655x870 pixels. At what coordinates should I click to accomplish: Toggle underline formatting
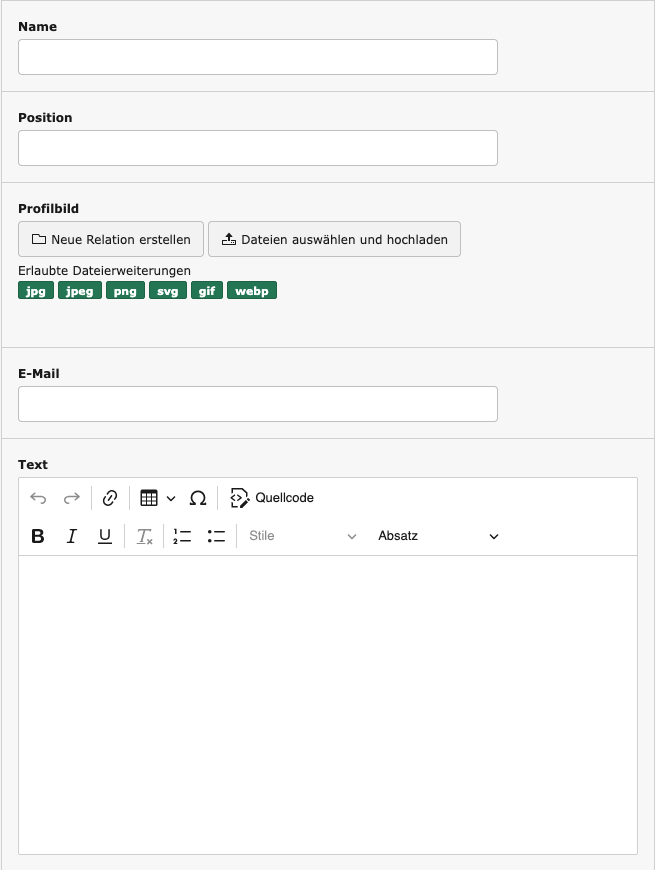point(105,536)
